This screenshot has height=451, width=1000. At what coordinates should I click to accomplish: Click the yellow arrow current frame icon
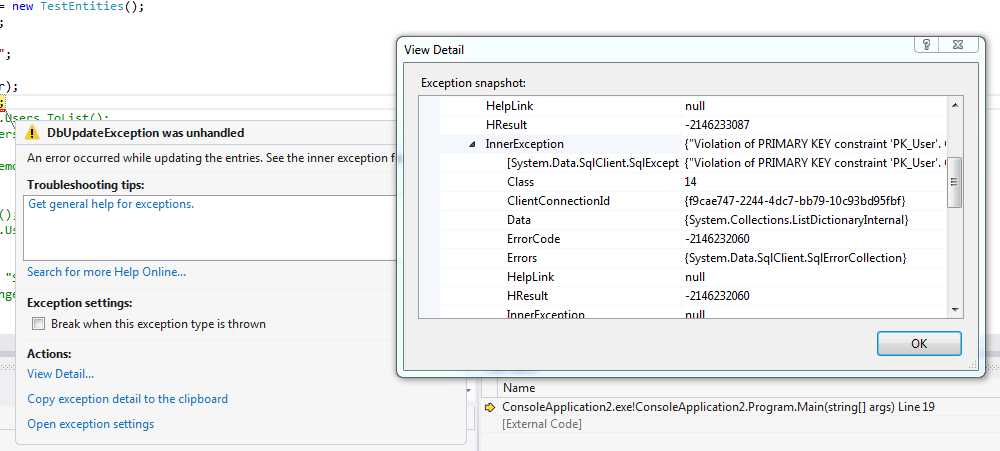click(x=490, y=407)
